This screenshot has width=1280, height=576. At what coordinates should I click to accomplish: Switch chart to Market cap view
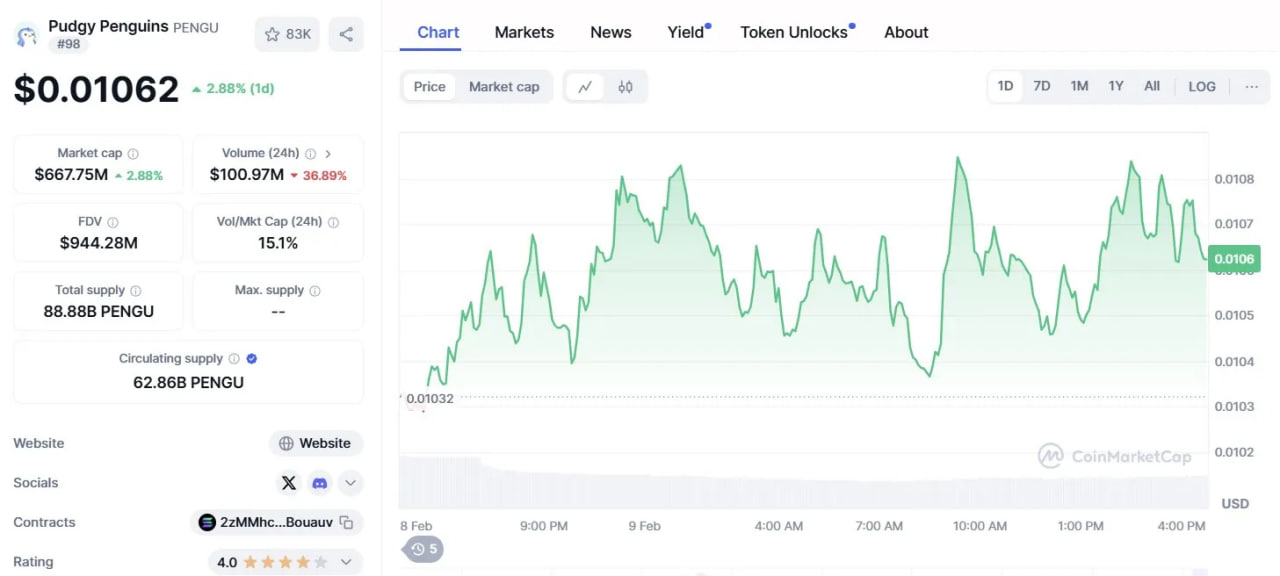pos(504,87)
